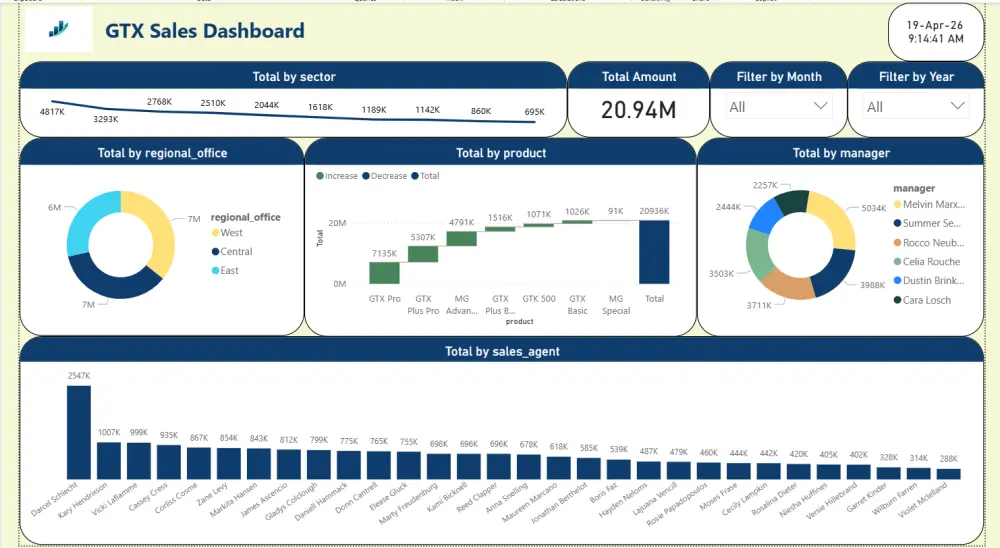Click the 4817K sector data label

pyautogui.click(x=52, y=112)
